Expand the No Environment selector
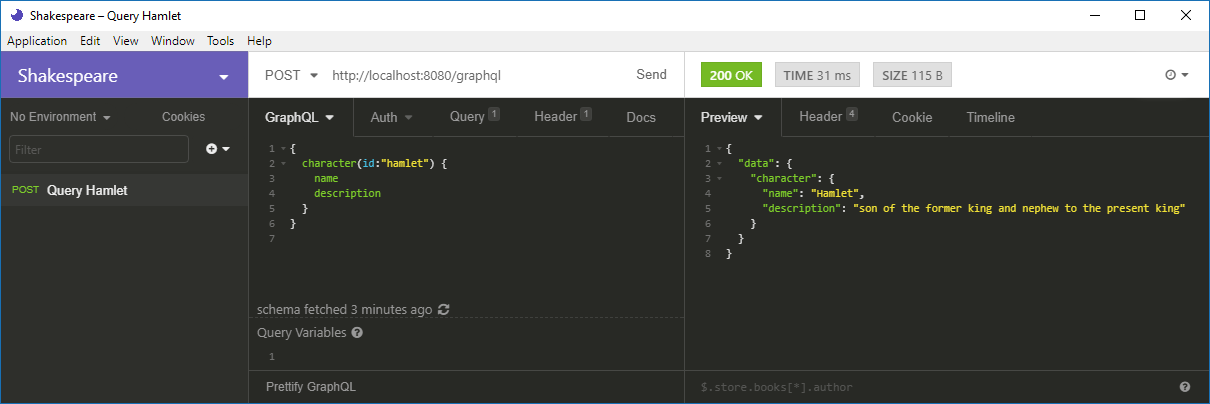 pyautogui.click(x=60, y=117)
